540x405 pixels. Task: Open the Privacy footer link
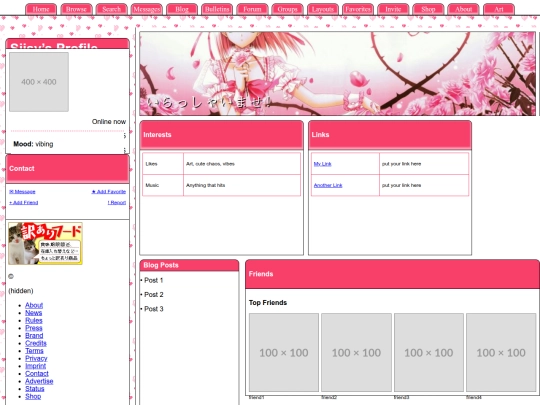(x=36, y=358)
